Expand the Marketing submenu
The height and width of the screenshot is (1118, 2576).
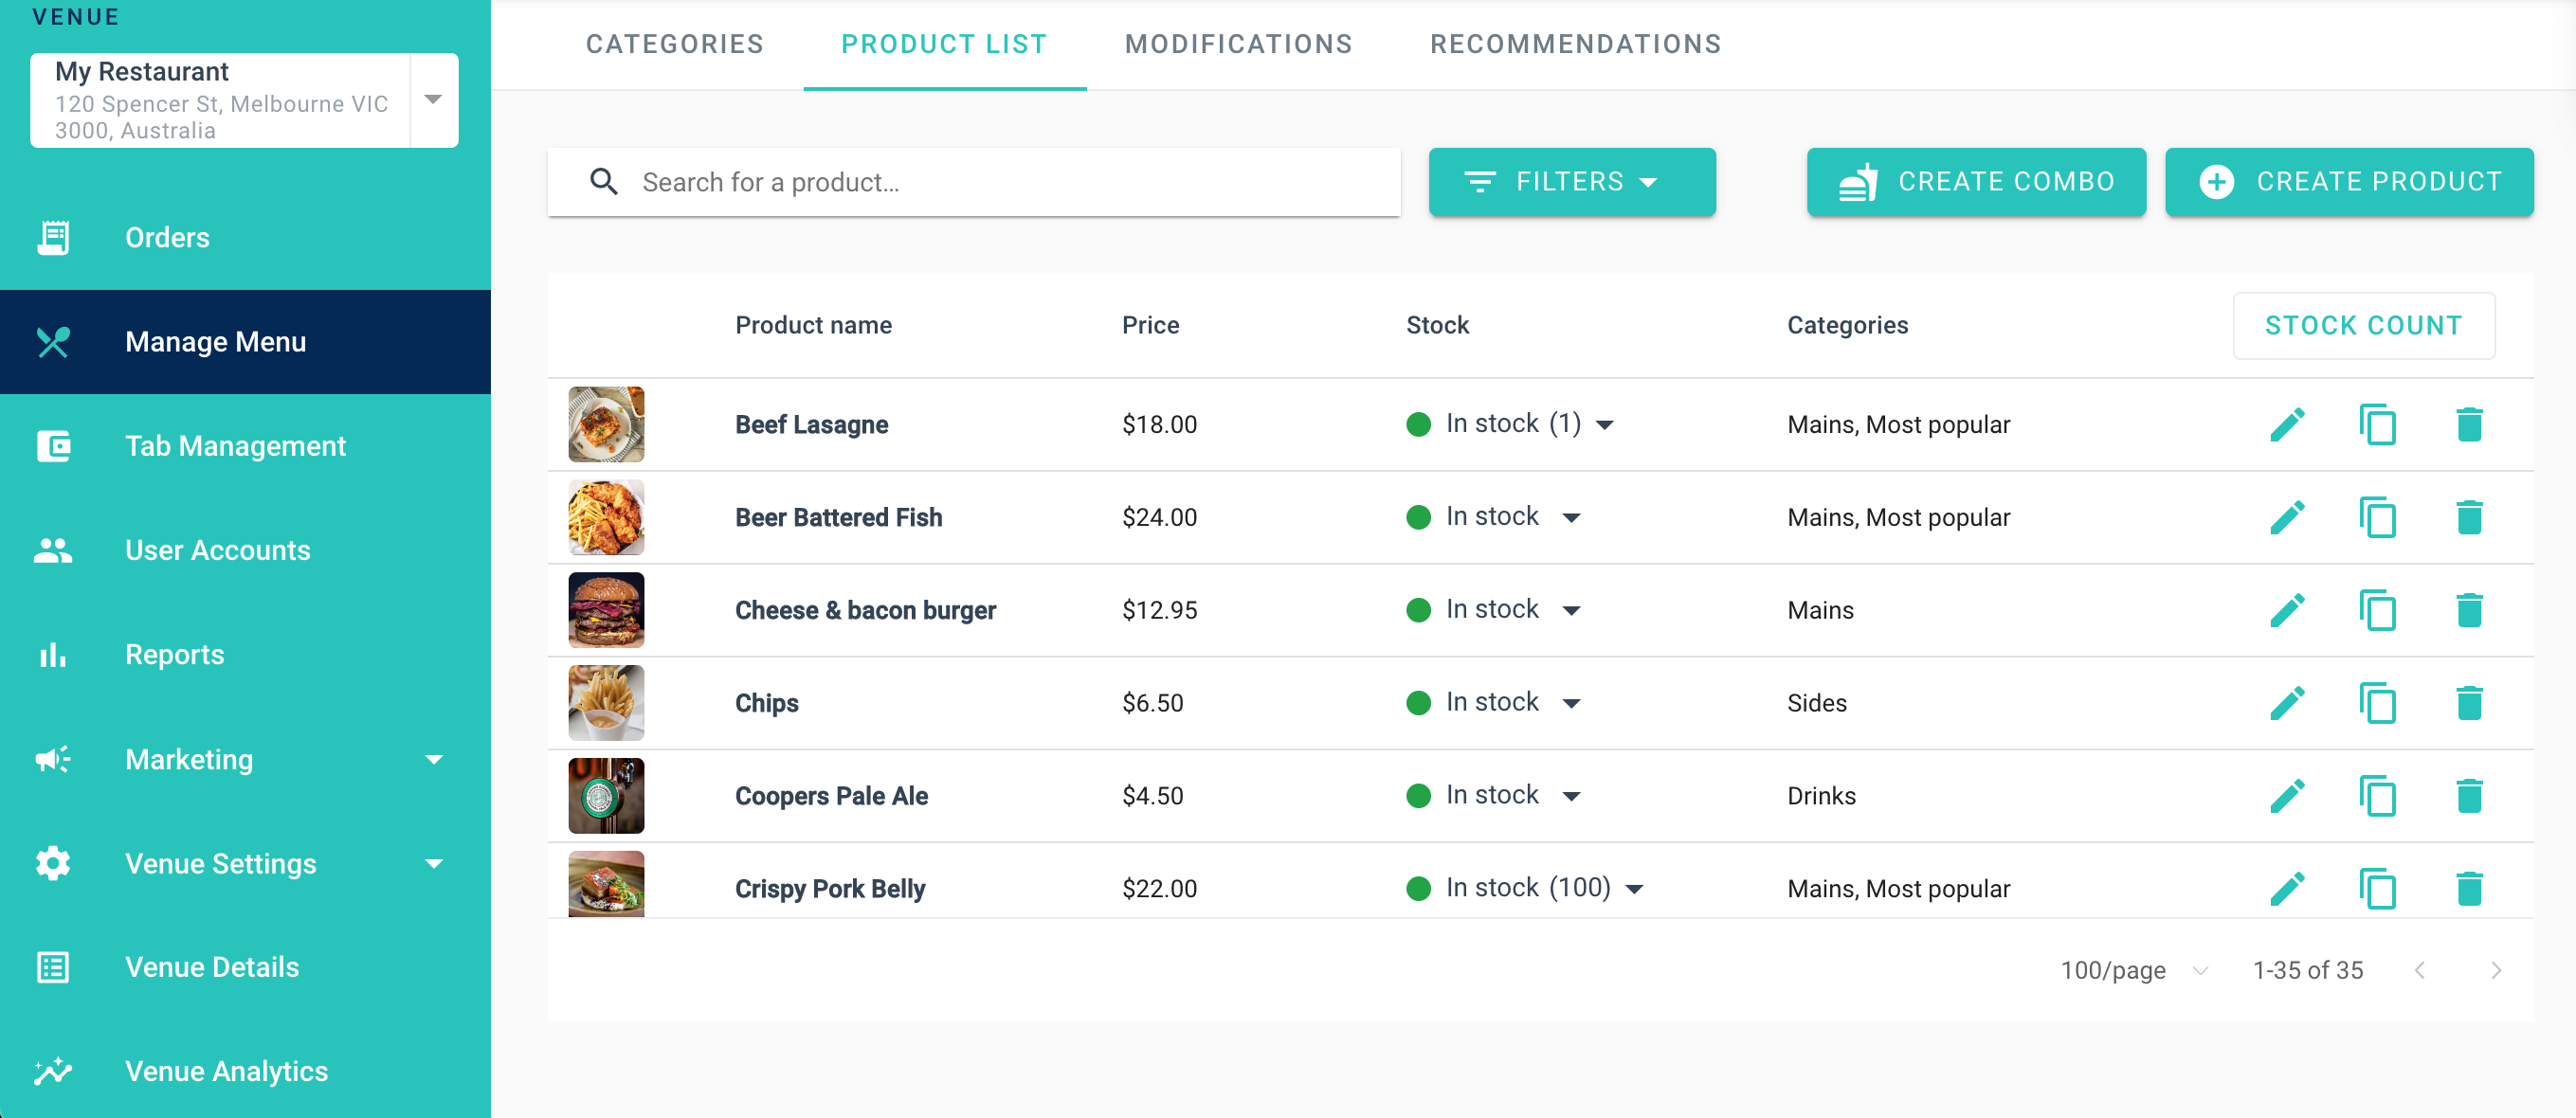click(433, 760)
